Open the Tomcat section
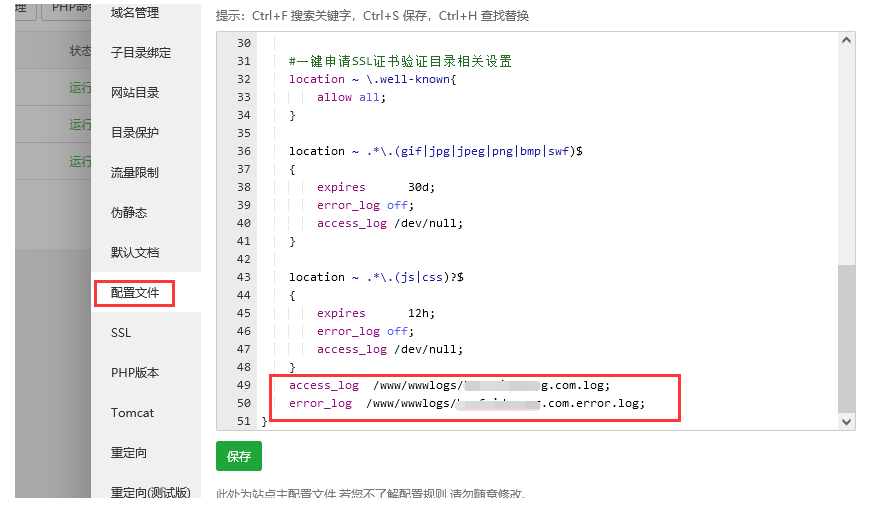Viewport: 877px width, 508px height. [x=132, y=413]
